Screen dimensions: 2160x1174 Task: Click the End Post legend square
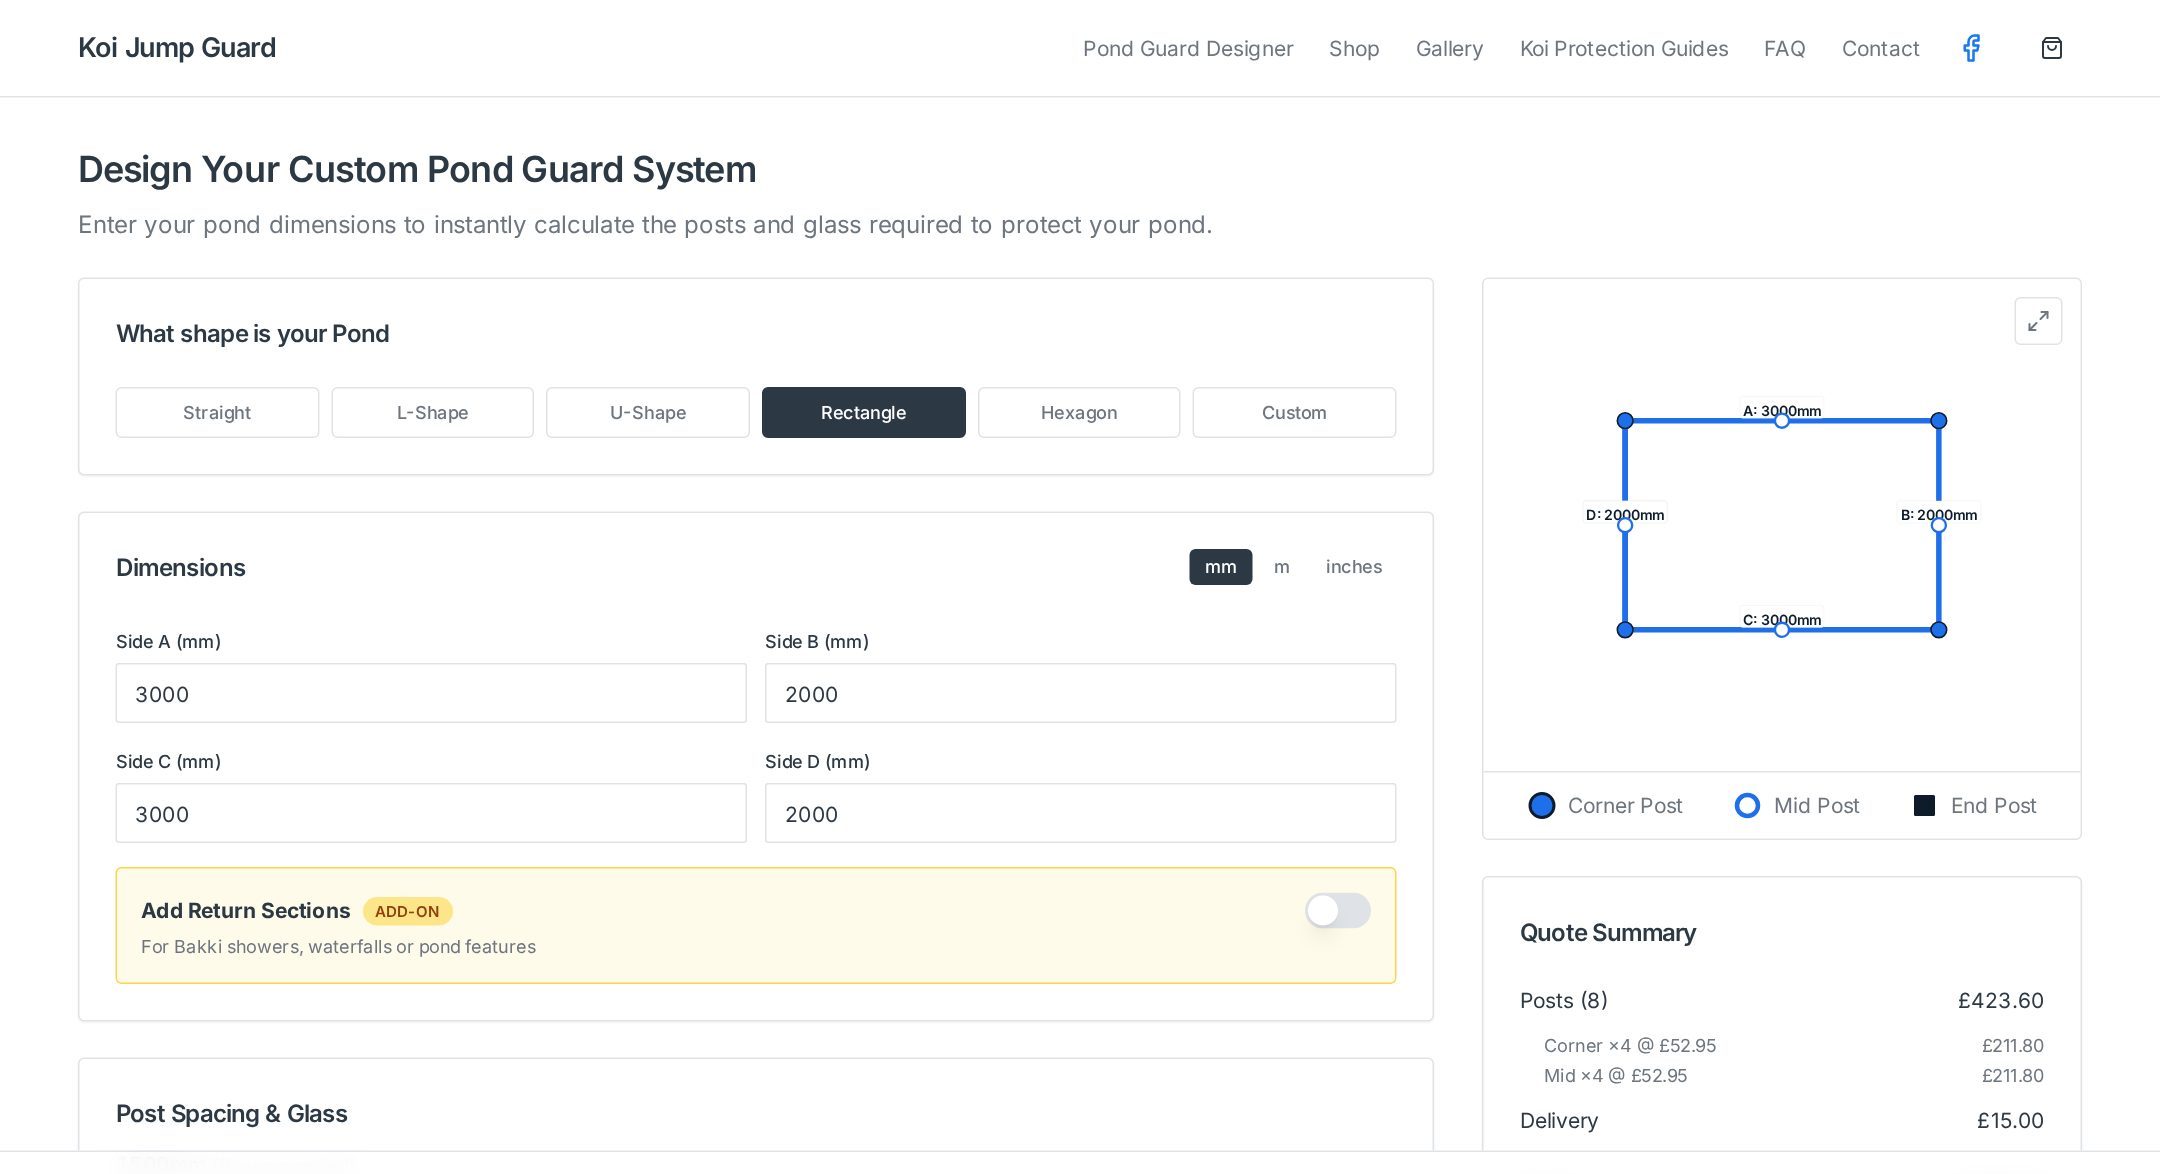pyautogui.click(x=1924, y=805)
